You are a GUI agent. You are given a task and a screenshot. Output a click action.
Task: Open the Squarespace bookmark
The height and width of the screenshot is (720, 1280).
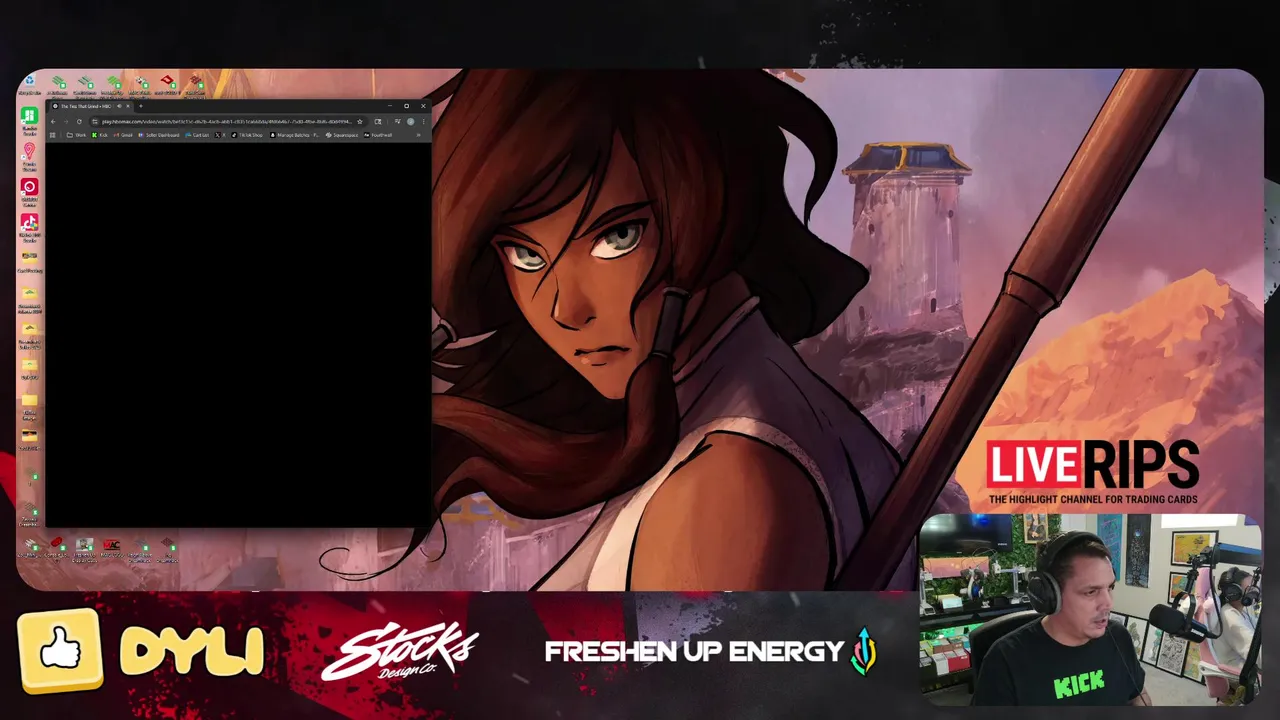click(342, 135)
